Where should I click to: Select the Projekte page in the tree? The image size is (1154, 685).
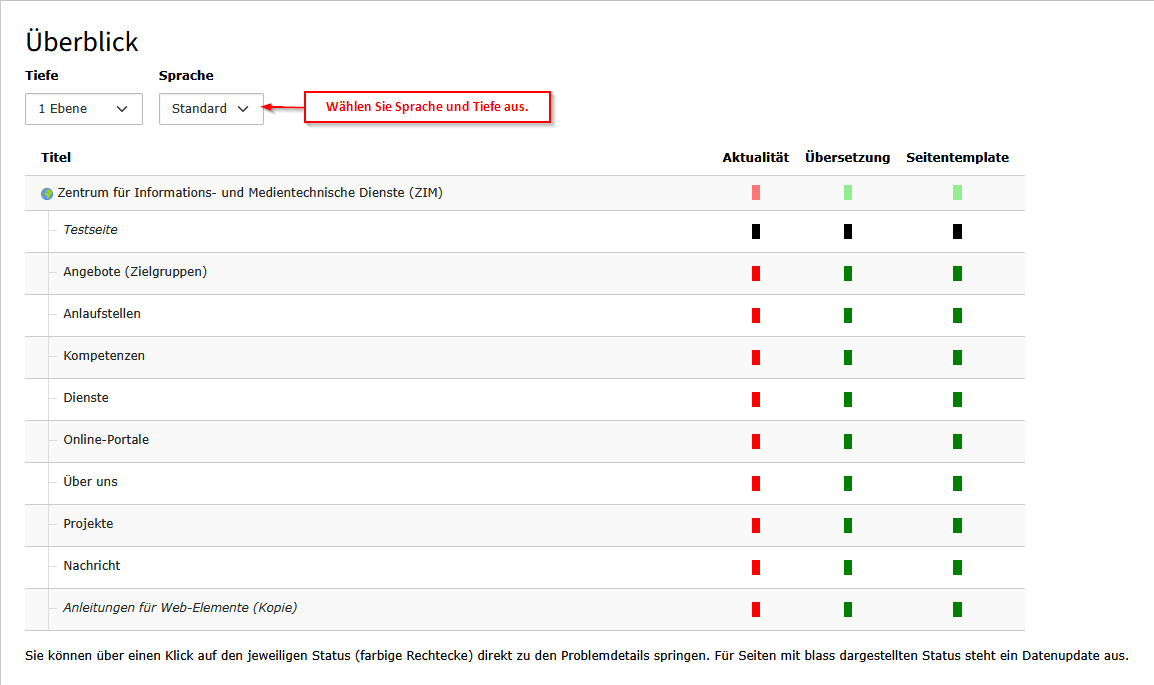click(x=88, y=524)
